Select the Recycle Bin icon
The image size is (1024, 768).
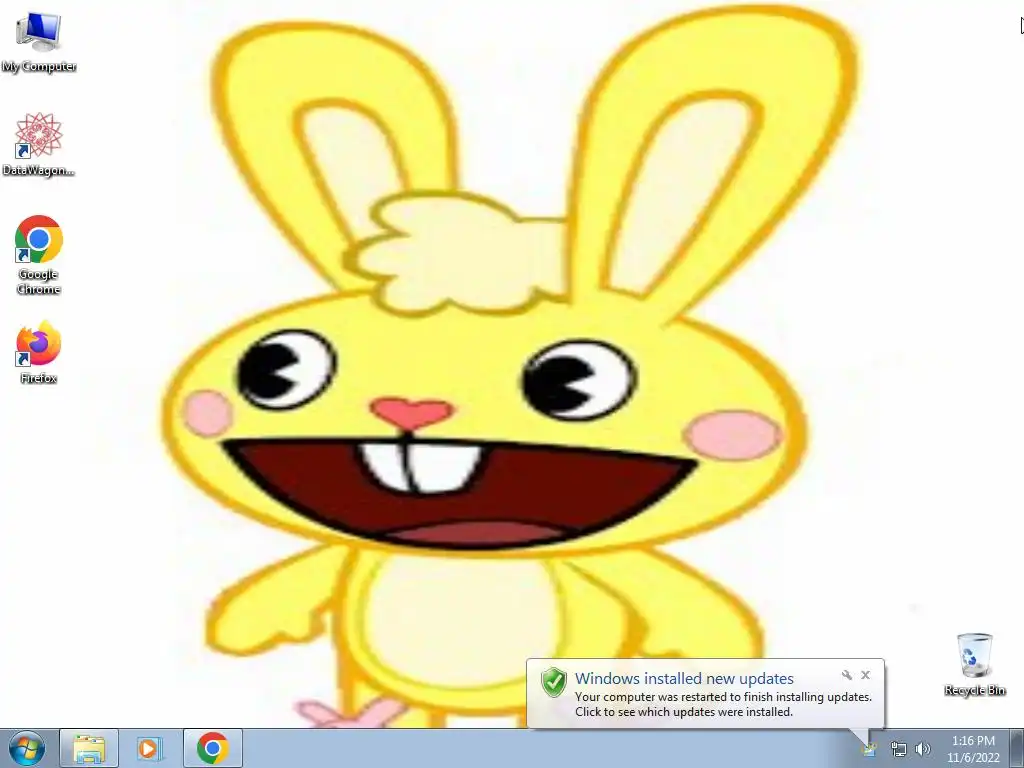(x=974, y=664)
